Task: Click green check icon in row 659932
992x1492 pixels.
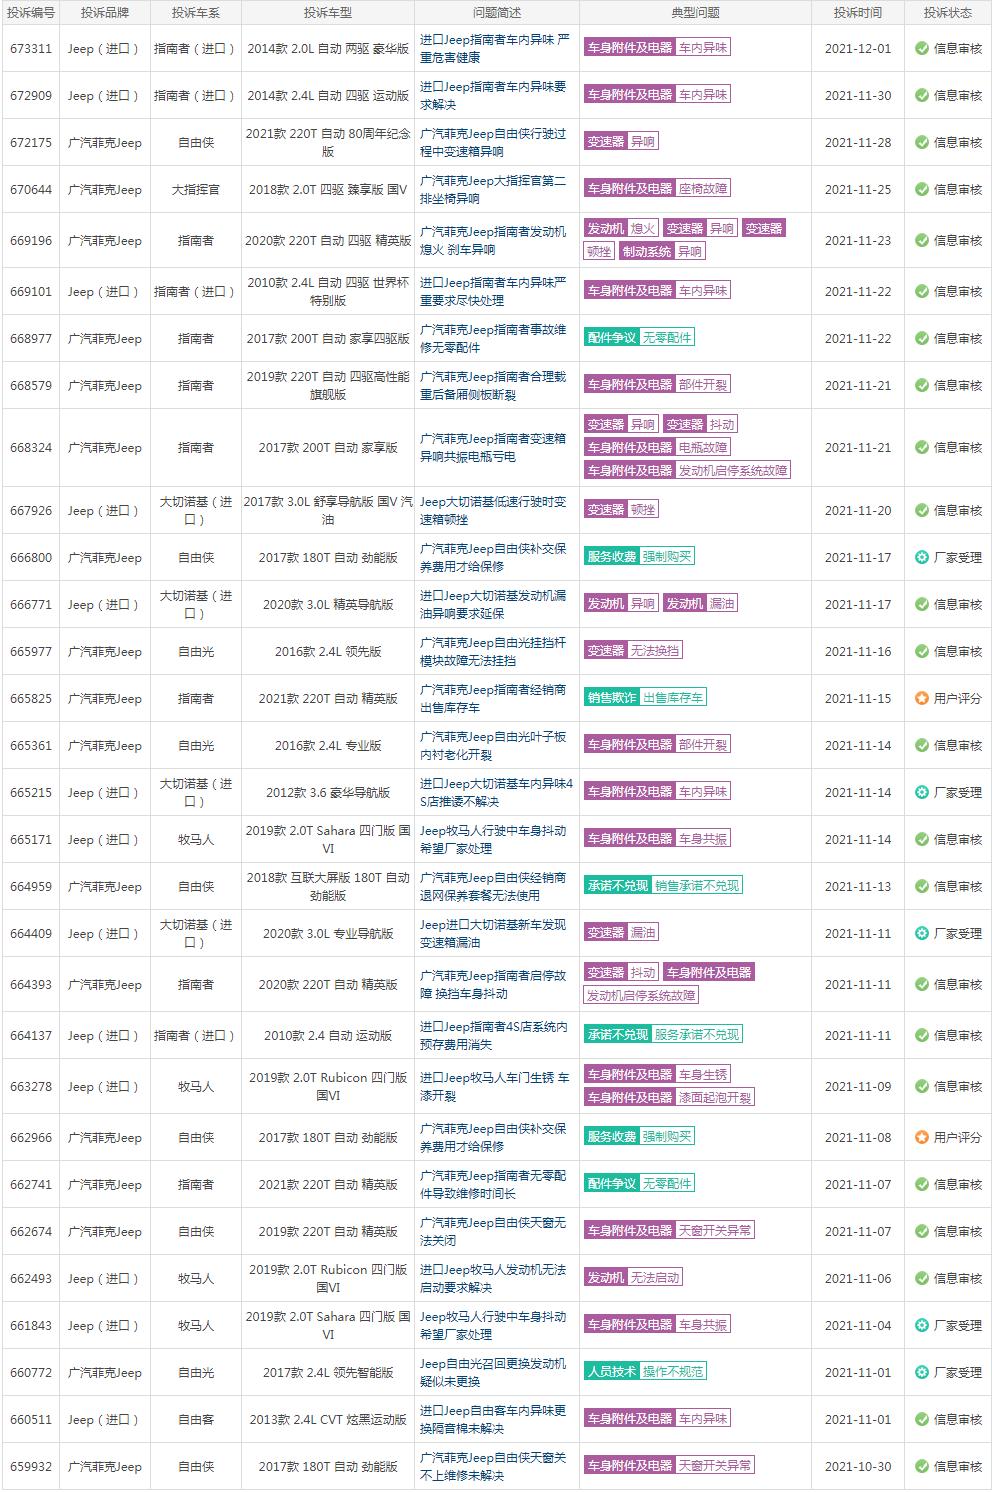Action: point(922,1466)
